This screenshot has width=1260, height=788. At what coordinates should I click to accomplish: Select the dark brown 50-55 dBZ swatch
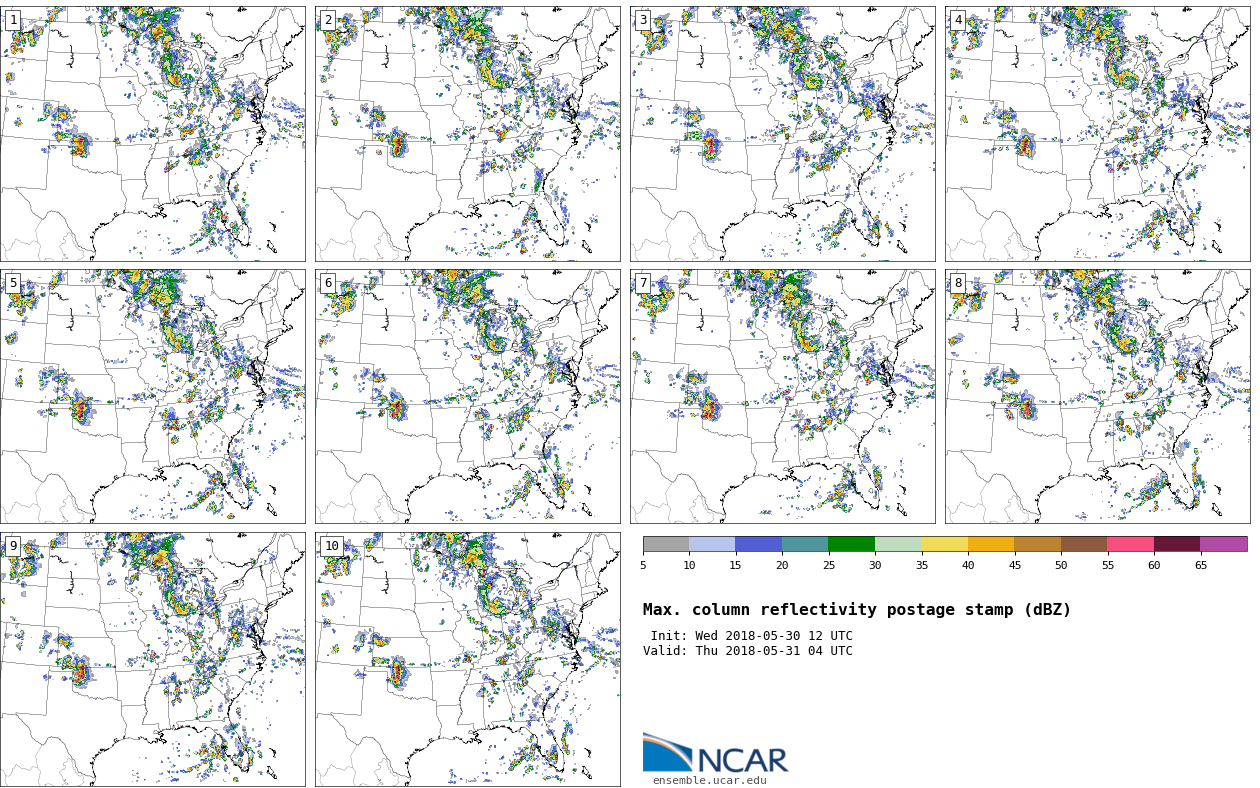coord(1084,544)
